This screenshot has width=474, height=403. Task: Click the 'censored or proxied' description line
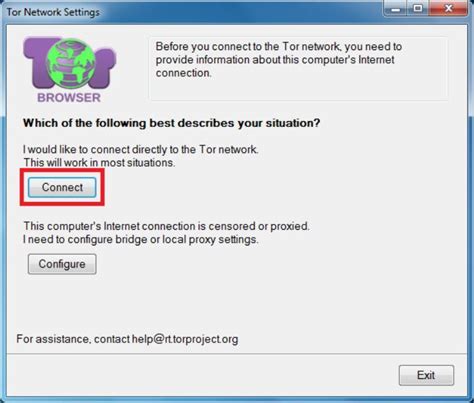point(166,226)
